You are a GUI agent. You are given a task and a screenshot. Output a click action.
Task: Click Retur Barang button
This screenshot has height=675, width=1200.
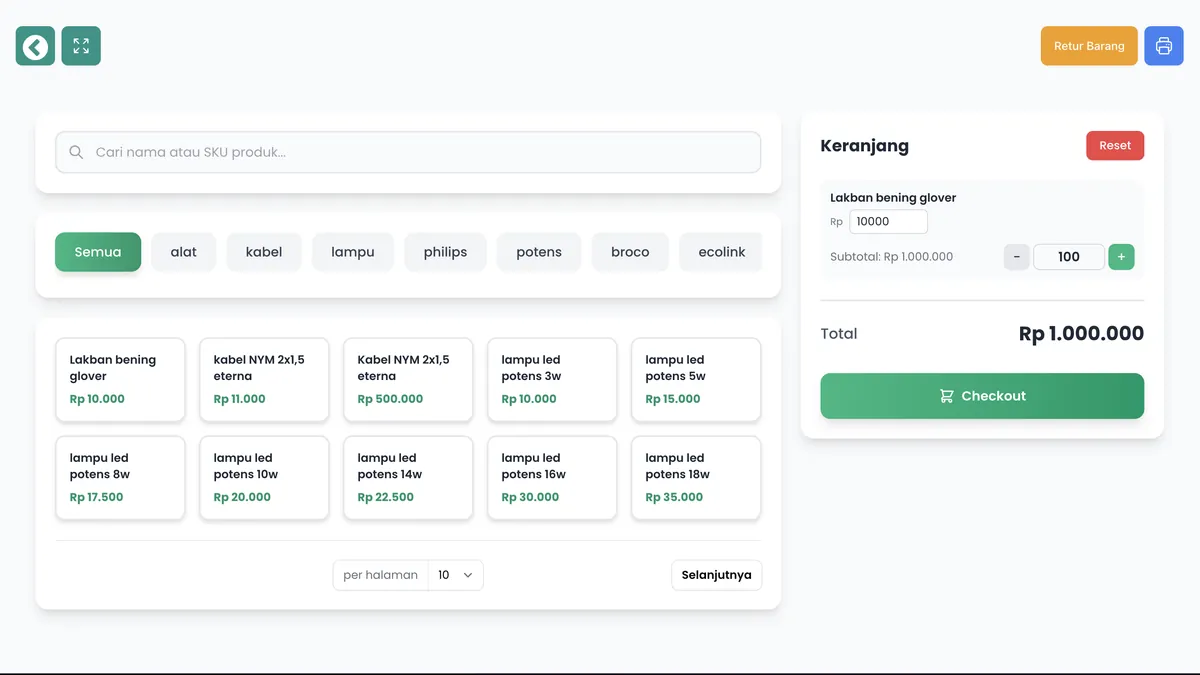[1089, 46]
